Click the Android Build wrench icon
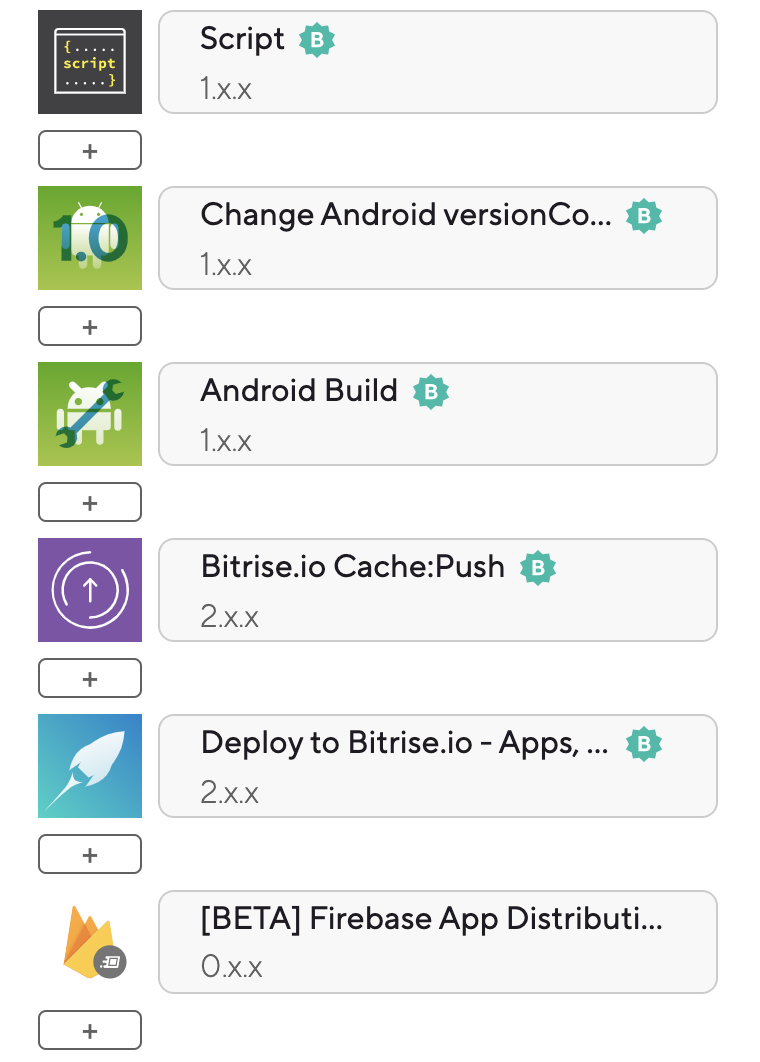This screenshot has width=760, height=1062. (90, 414)
